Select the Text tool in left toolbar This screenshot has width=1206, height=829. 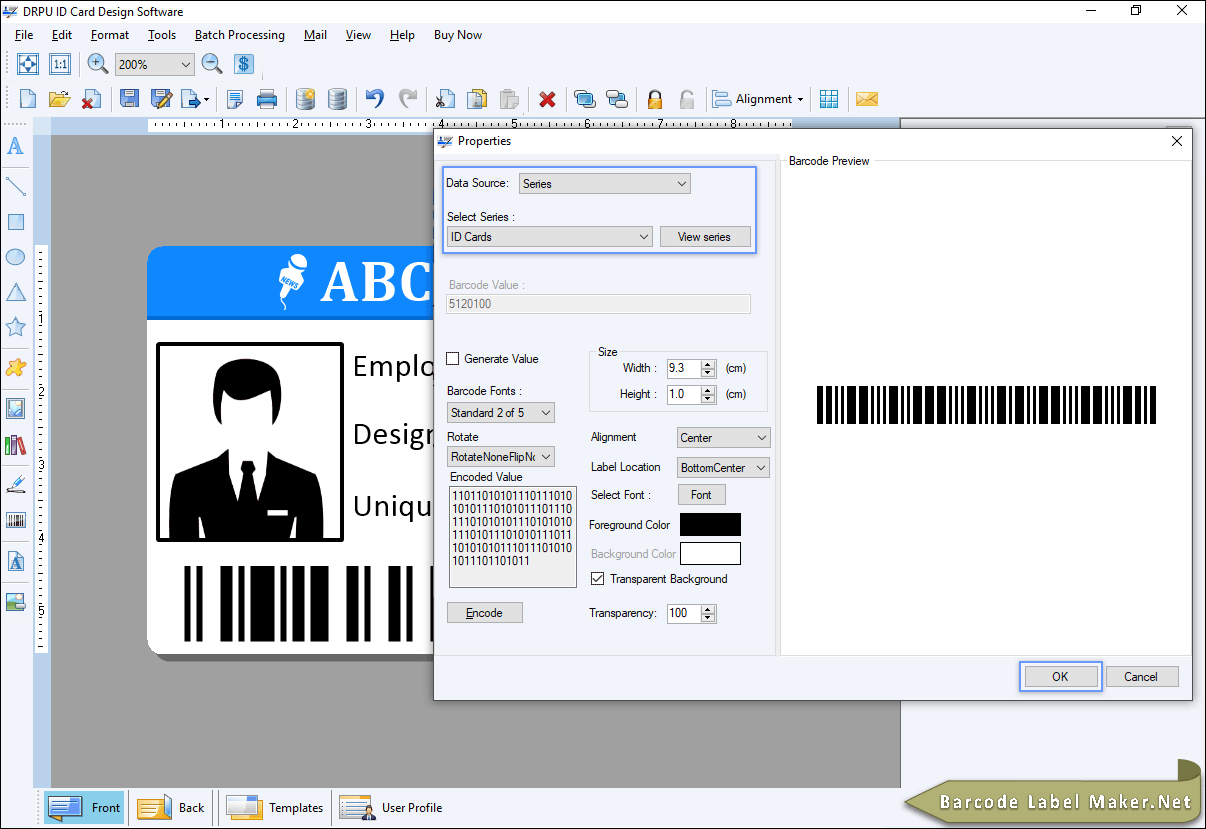[x=15, y=147]
